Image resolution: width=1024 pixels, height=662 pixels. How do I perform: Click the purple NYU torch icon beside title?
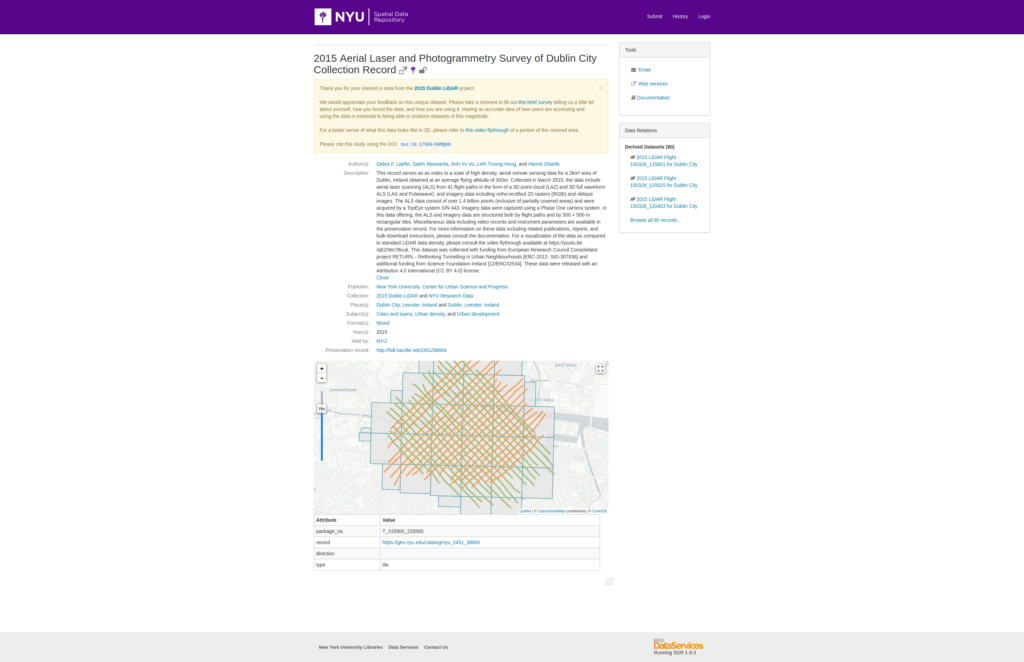[413, 70]
